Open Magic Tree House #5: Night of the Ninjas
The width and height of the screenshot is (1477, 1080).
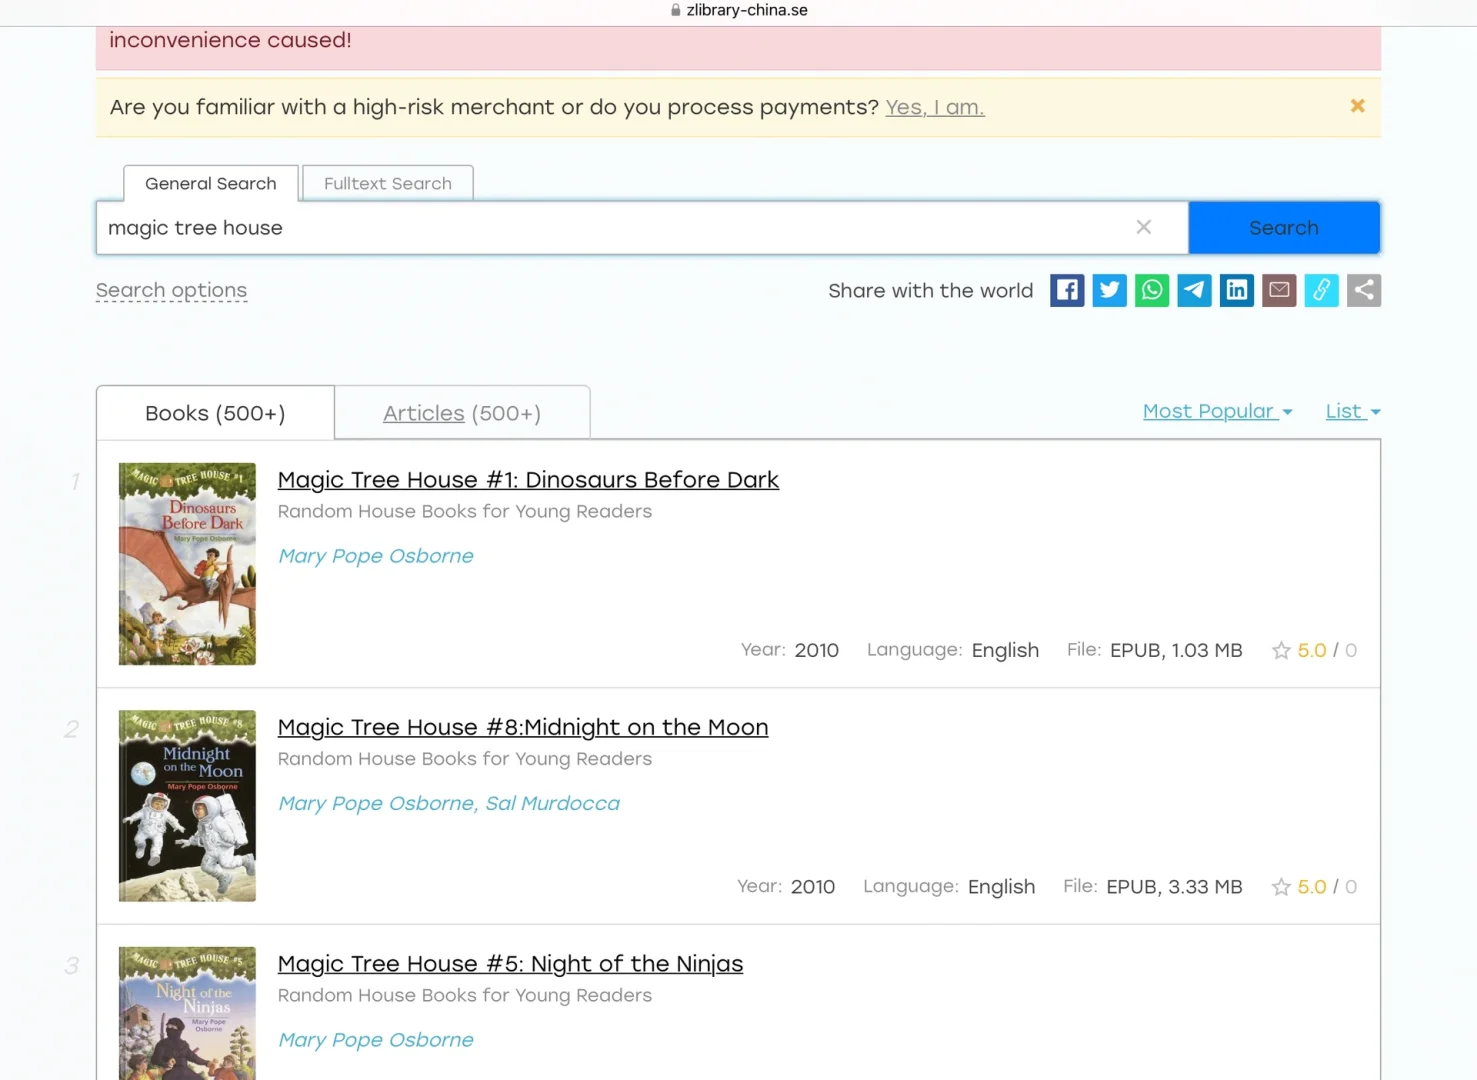pos(510,964)
